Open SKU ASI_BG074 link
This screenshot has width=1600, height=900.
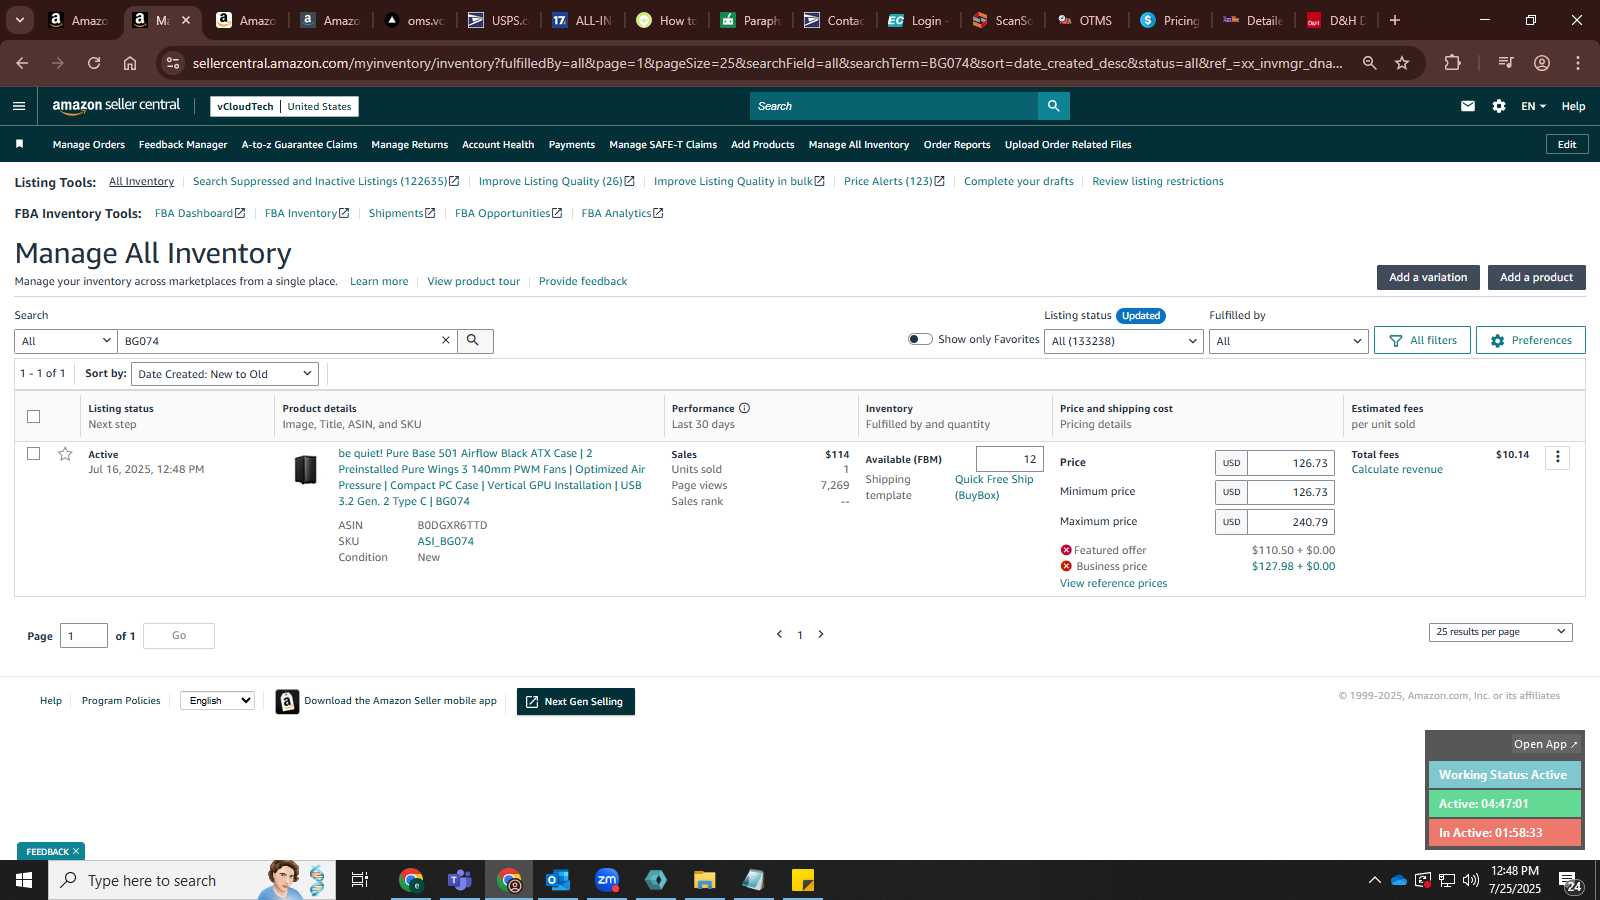point(446,542)
